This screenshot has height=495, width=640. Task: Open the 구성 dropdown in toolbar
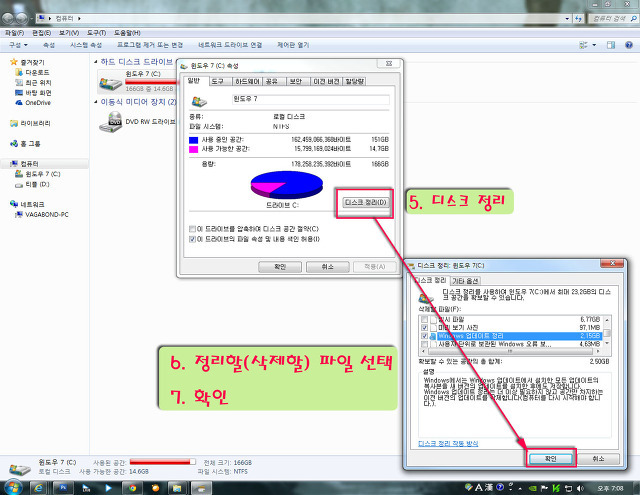point(18,45)
